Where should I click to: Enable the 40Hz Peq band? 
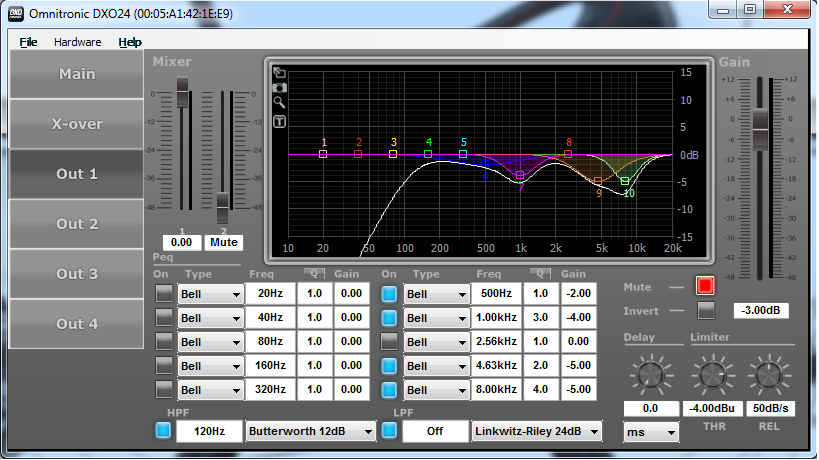164,317
